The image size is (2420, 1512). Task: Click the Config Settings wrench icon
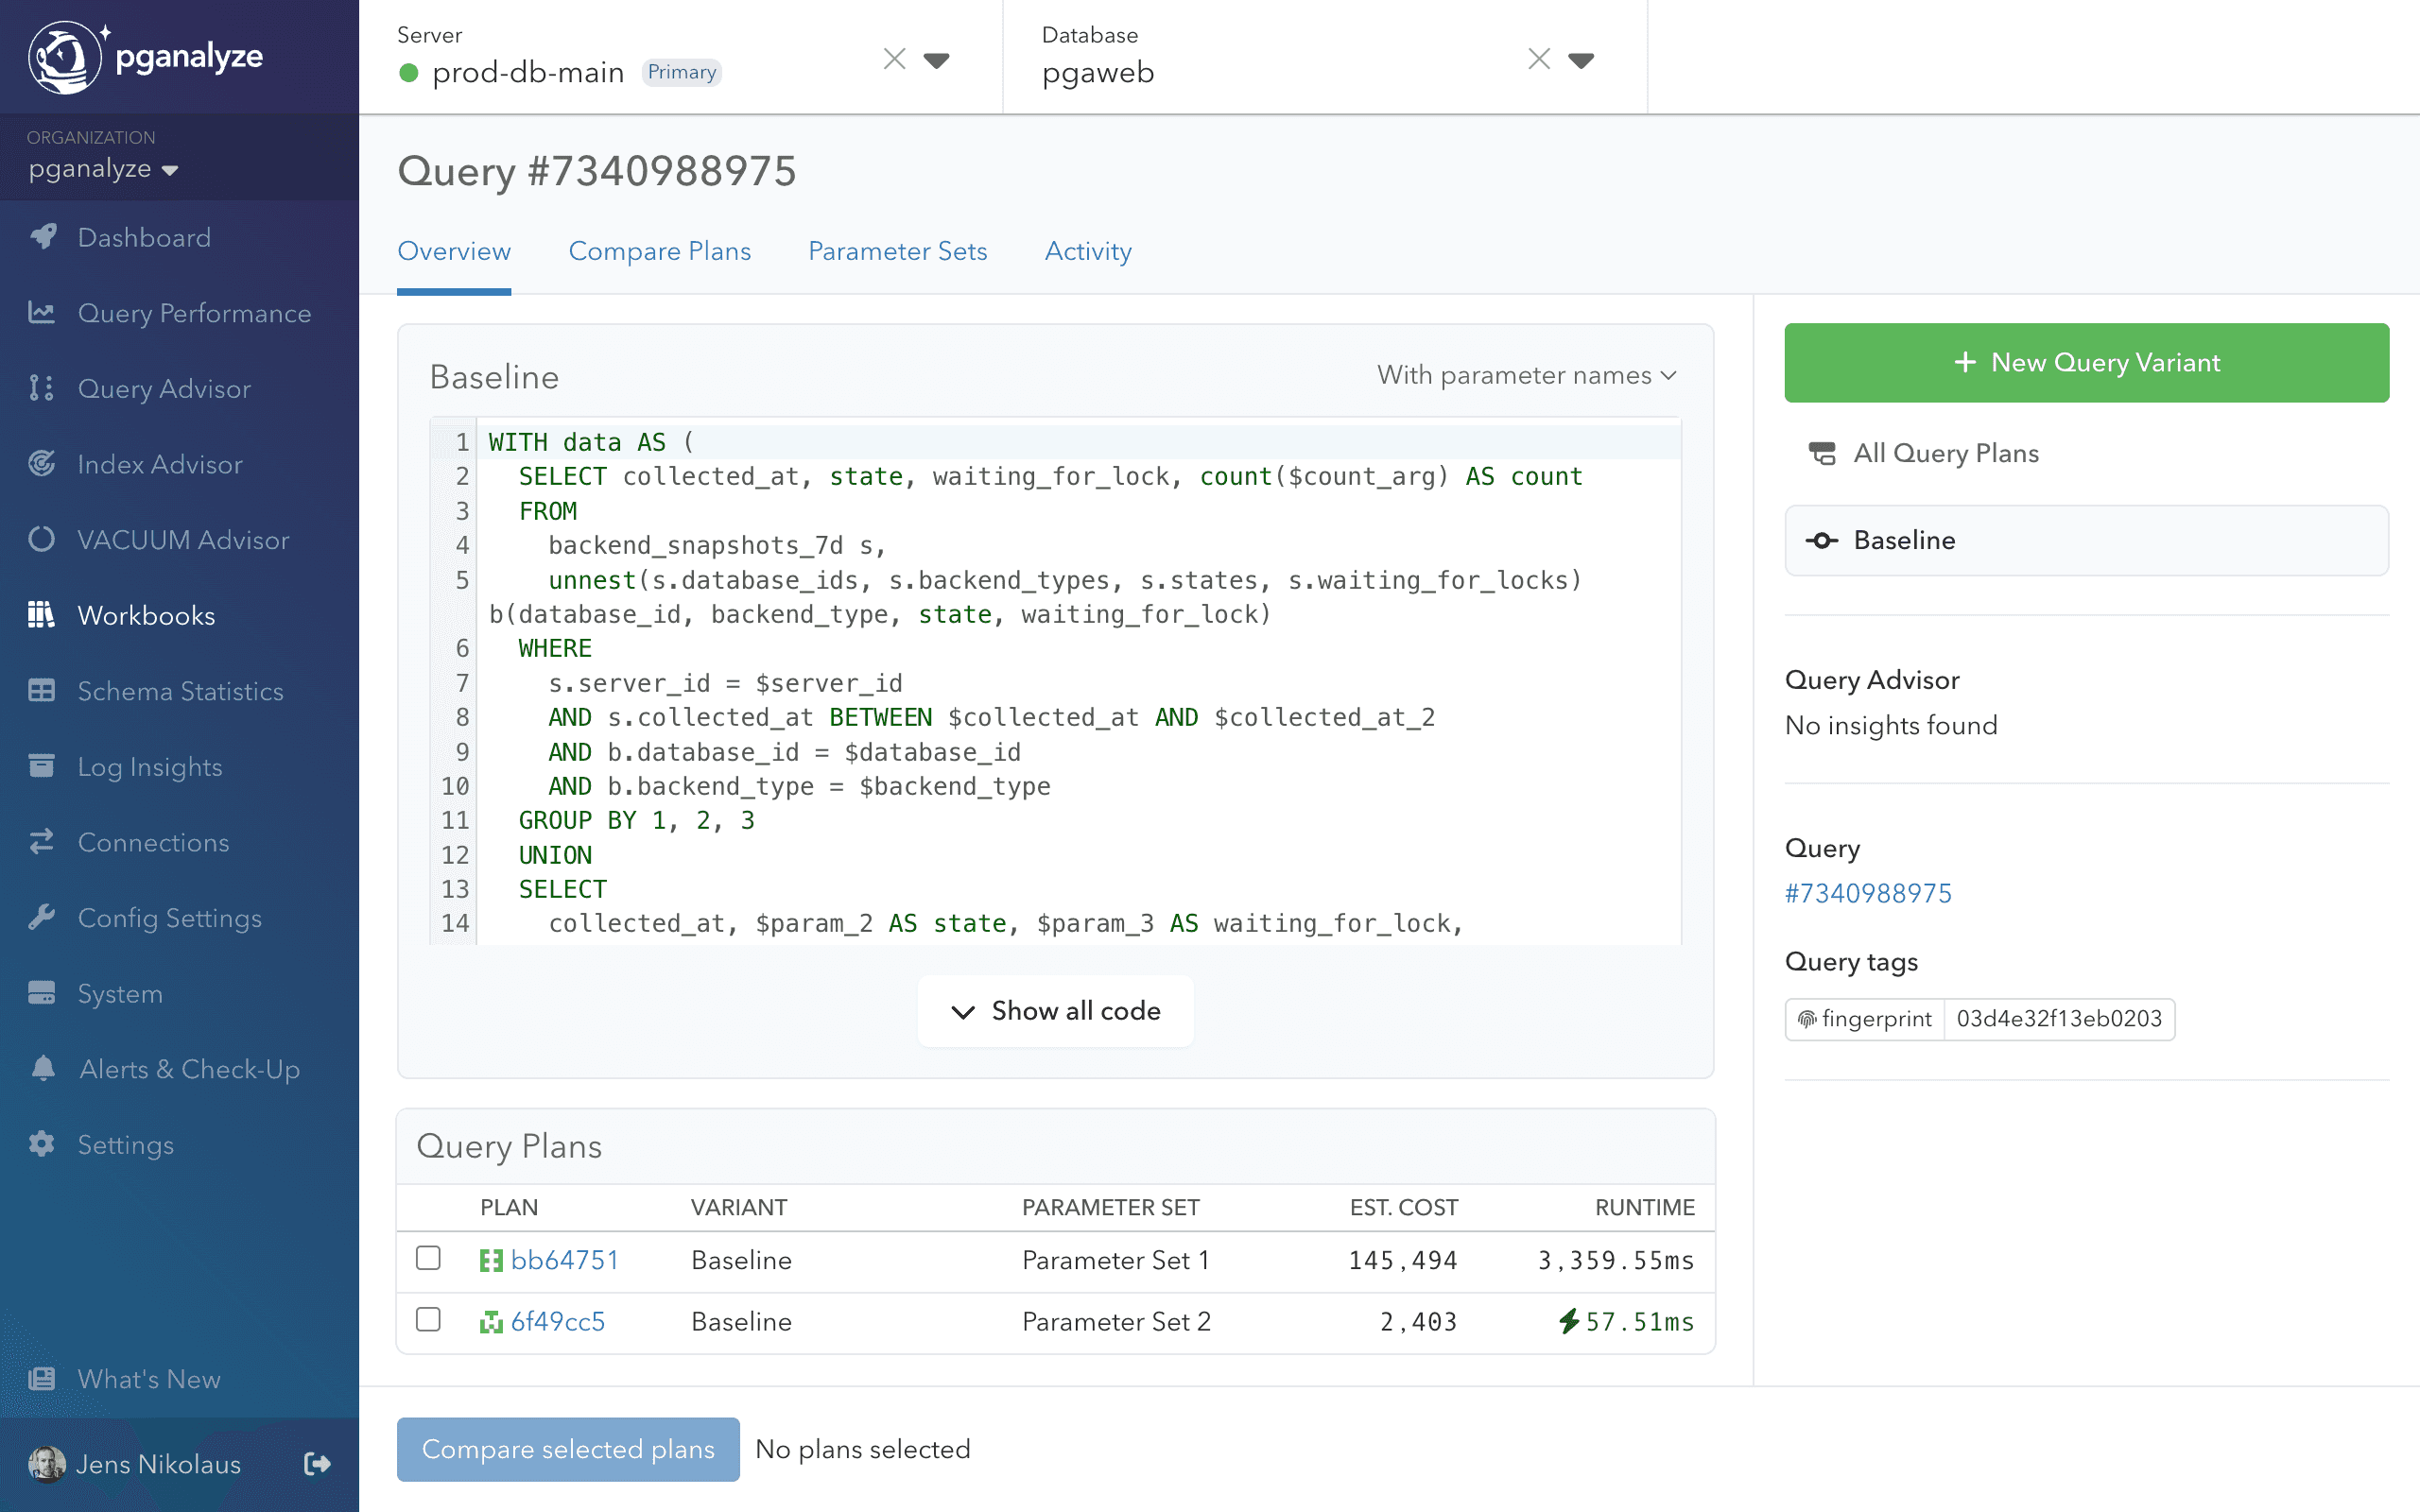point(42,918)
